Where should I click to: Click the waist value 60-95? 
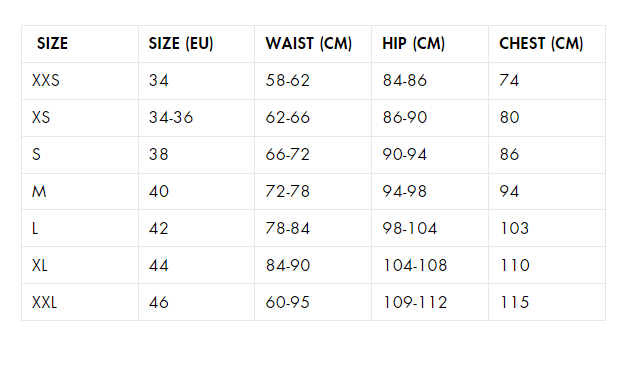coord(288,302)
